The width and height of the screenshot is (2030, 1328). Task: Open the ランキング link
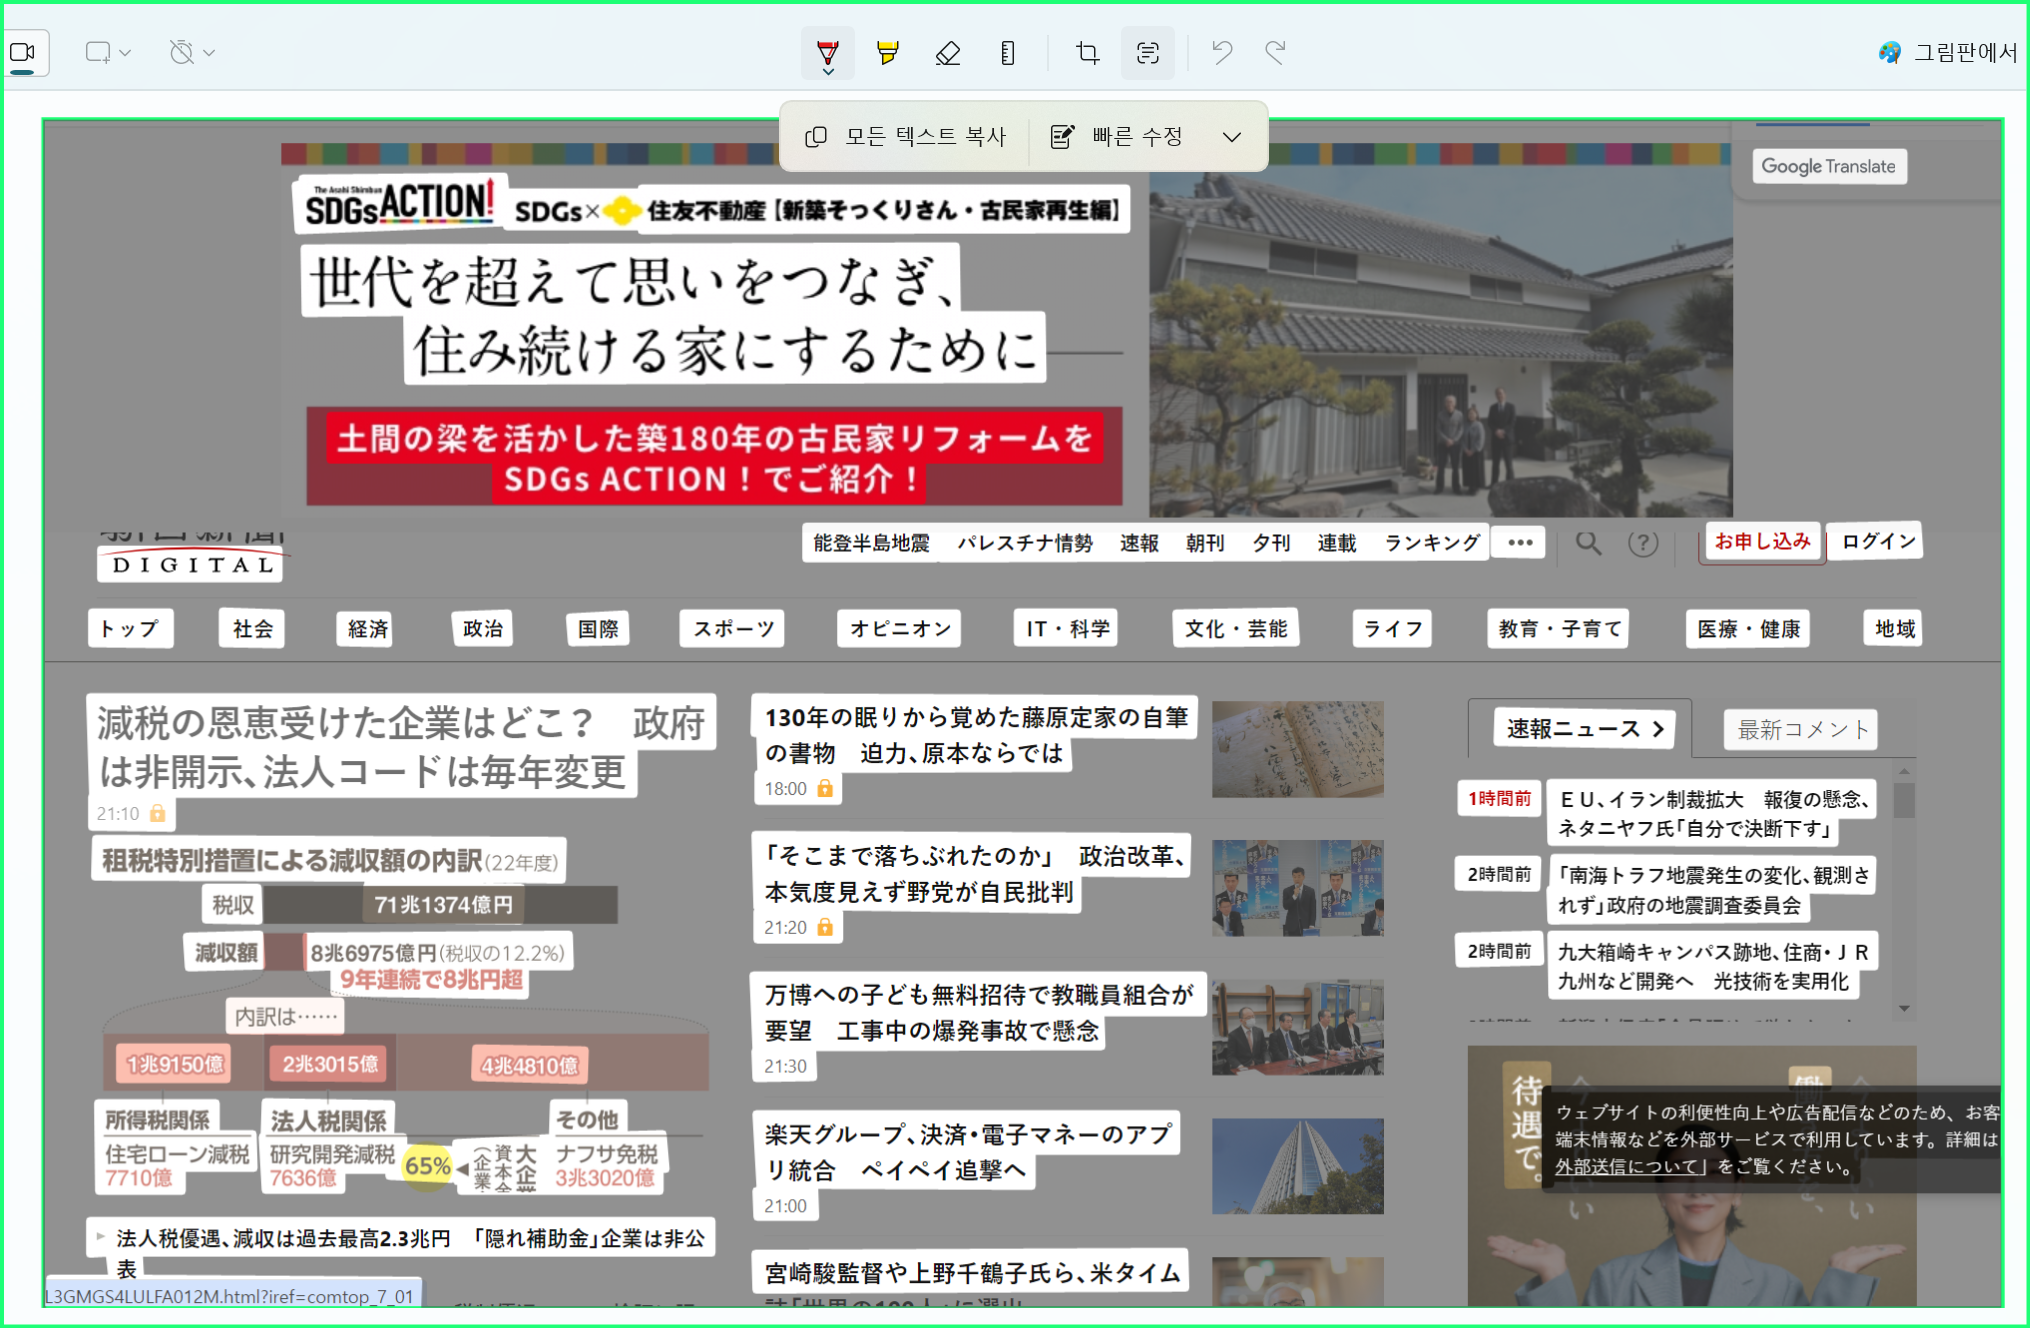1432,543
